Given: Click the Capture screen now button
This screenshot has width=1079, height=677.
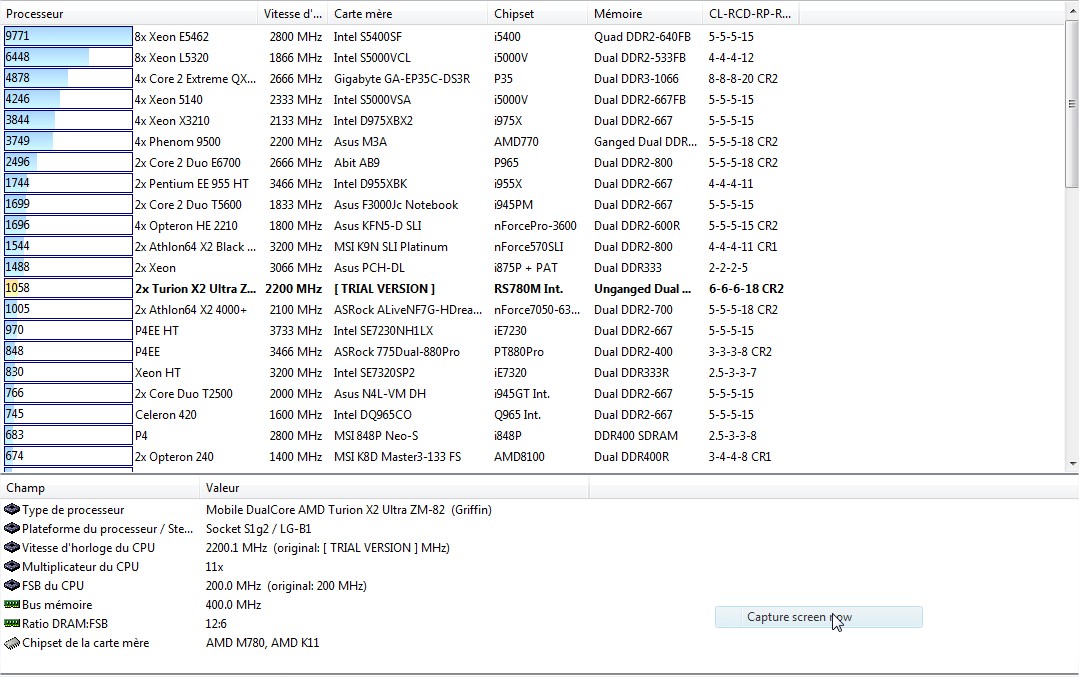Looking at the screenshot, I should click(x=819, y=617).
